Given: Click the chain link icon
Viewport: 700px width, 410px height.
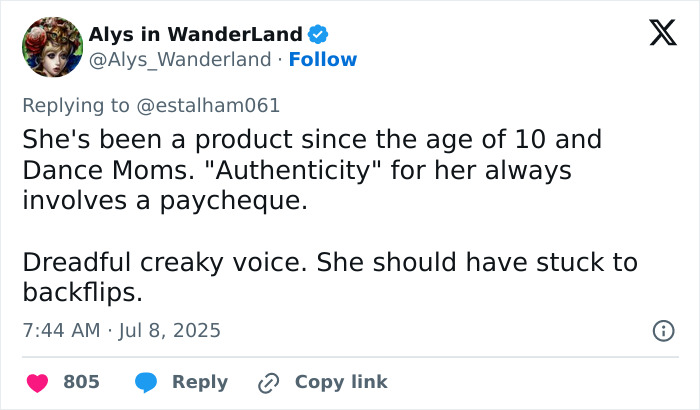Looking at the screenshot, I should (x=268, y=382).
